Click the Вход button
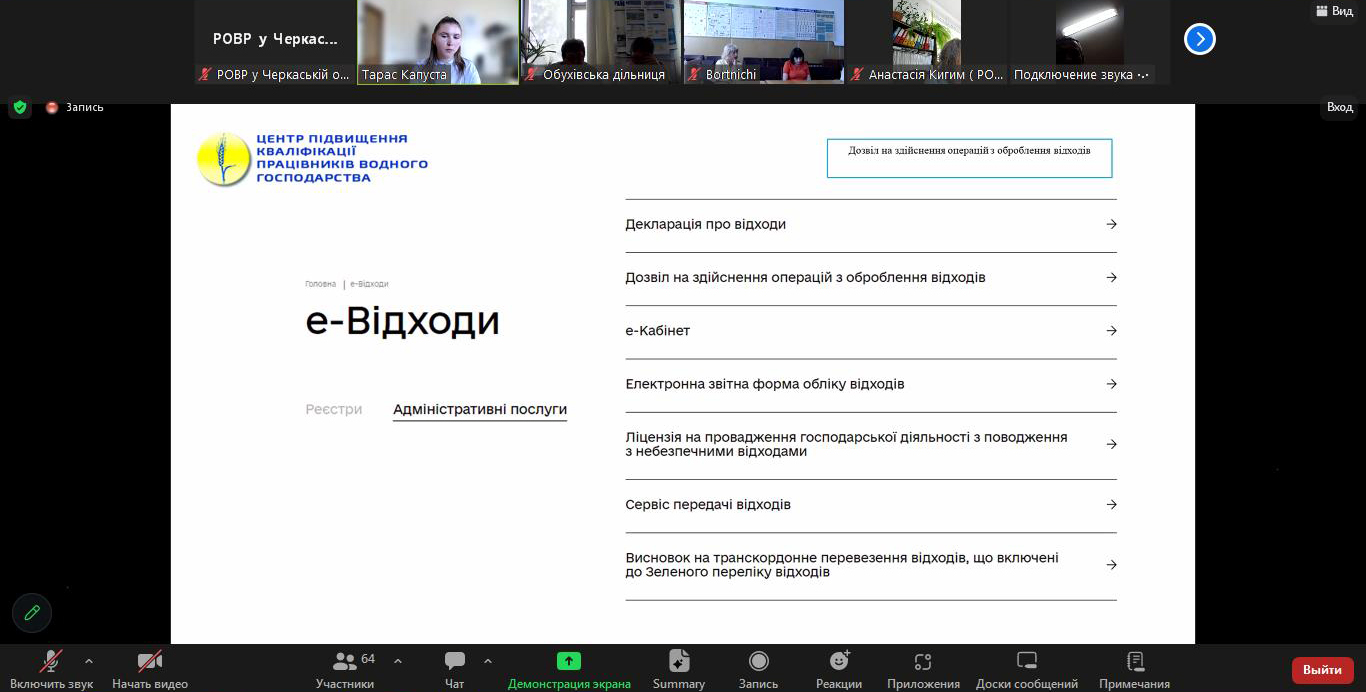This screenshot has width=1366, height=692. 1340,107
